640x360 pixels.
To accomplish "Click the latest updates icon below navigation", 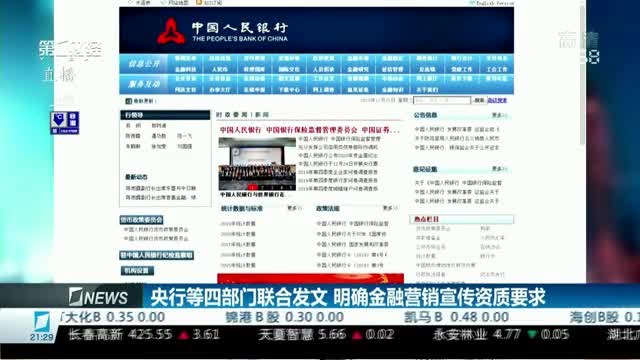I will tap(129, 101).
